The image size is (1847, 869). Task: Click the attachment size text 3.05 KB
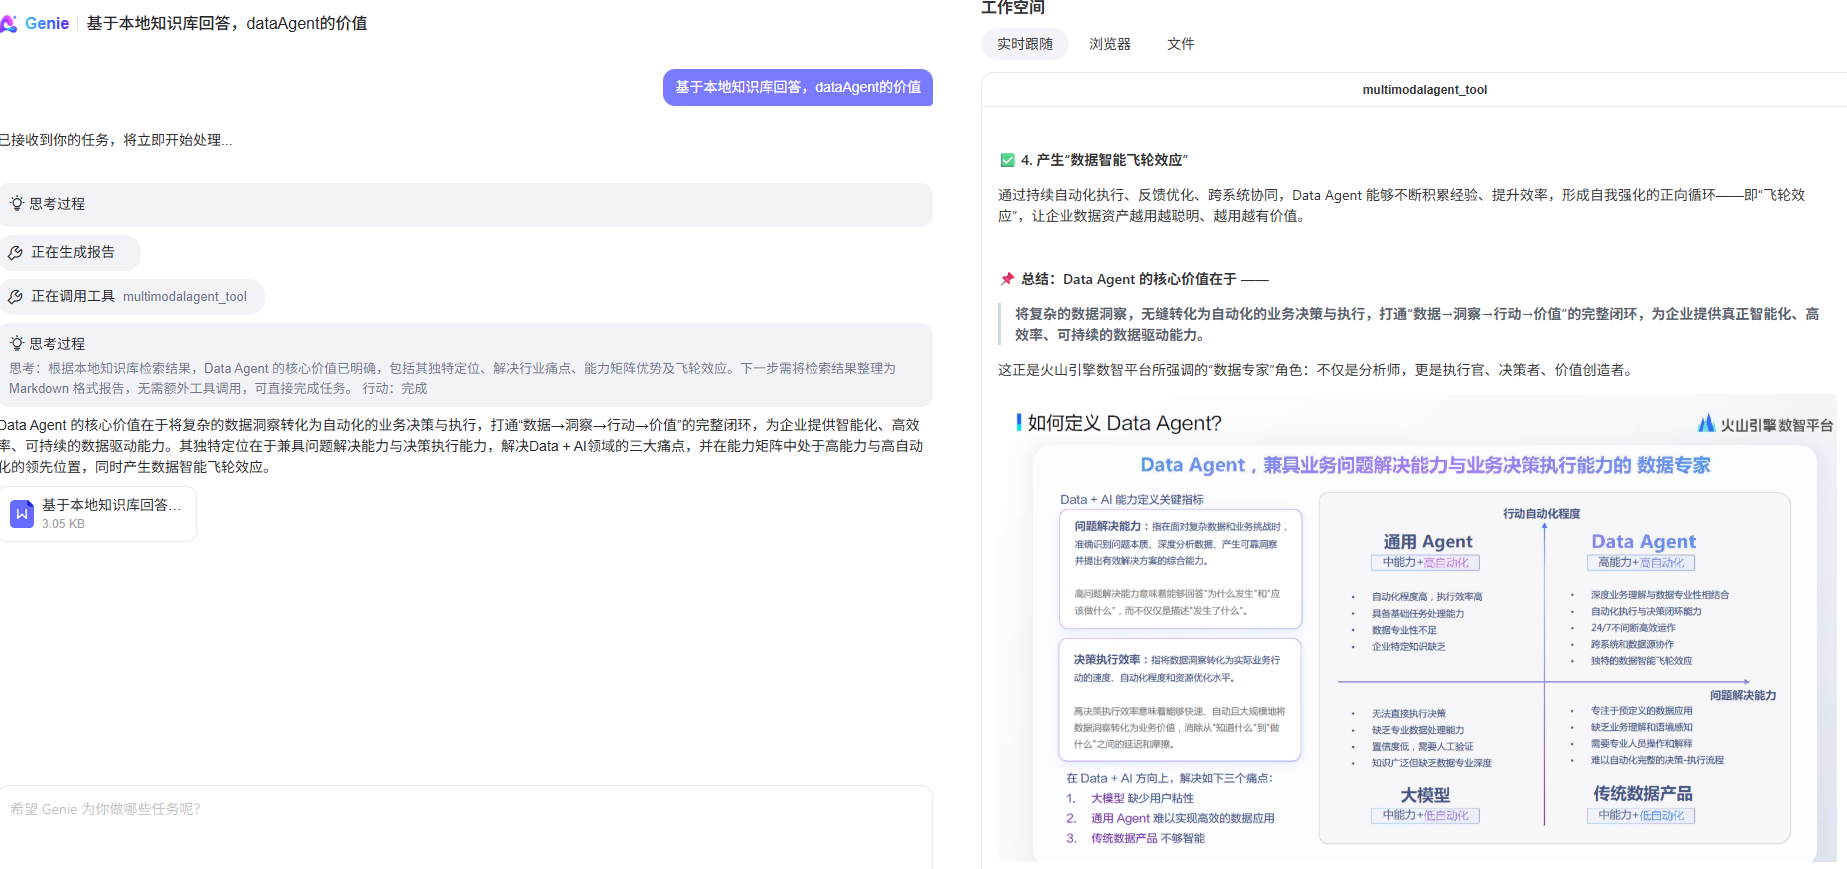pos(63,524)
